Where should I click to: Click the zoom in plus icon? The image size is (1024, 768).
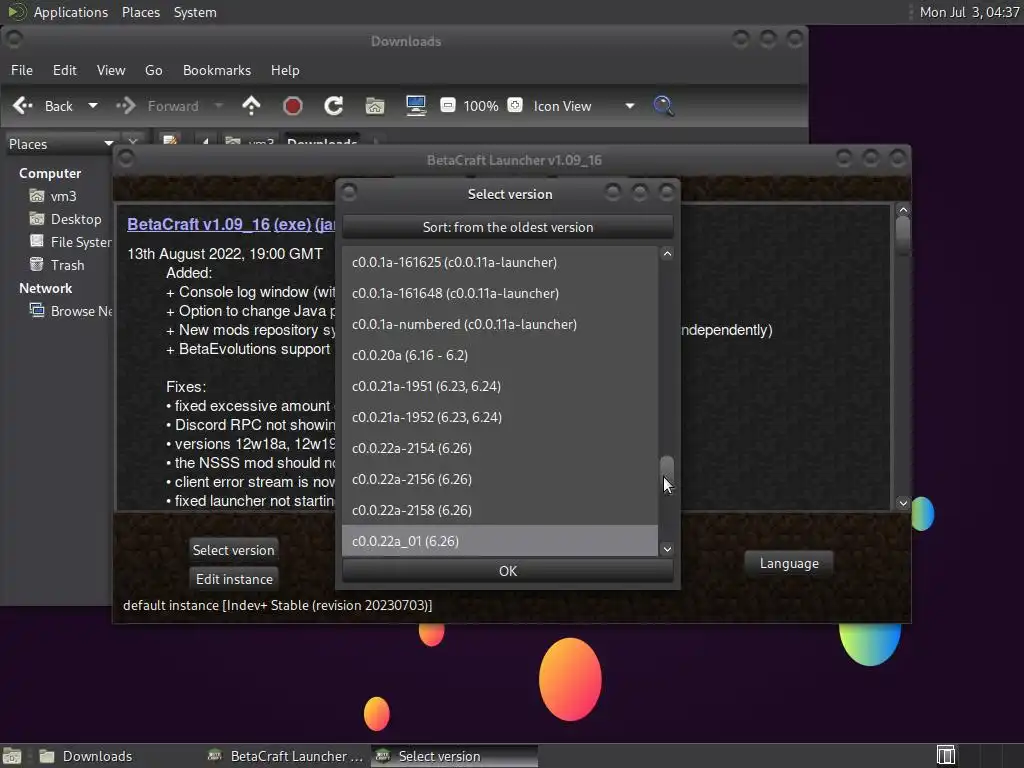tap(515, 105)
